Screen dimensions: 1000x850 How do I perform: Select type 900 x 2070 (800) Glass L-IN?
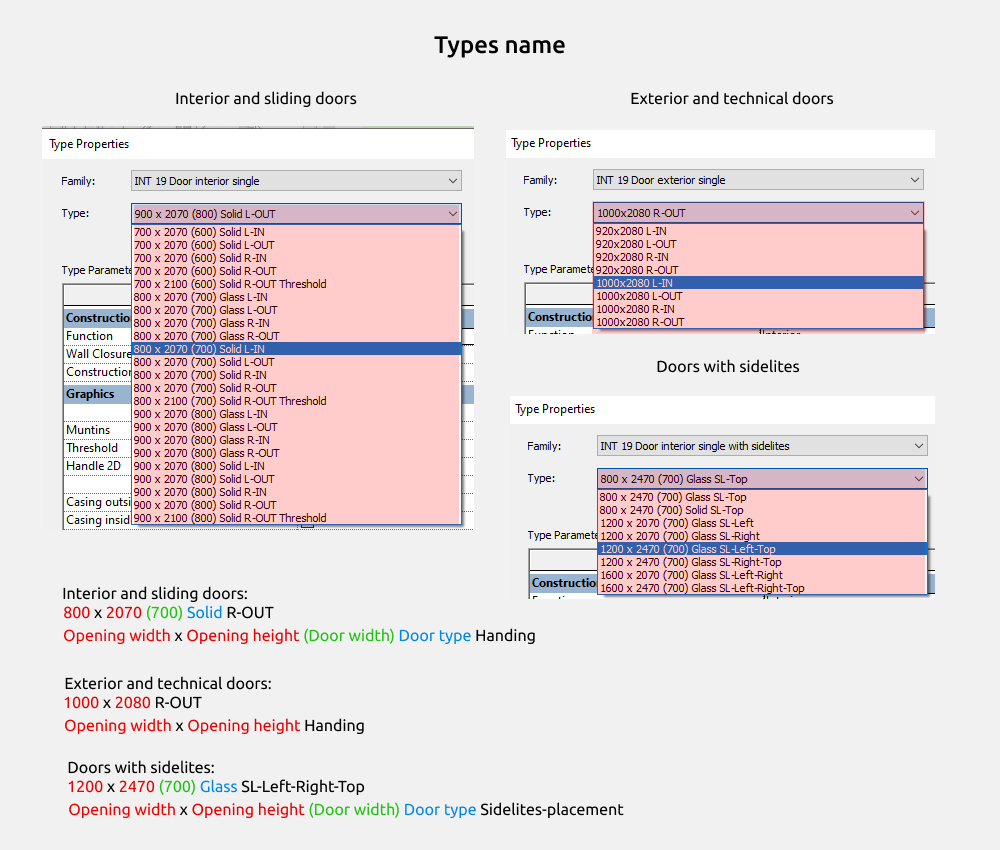tap(296, 414)
